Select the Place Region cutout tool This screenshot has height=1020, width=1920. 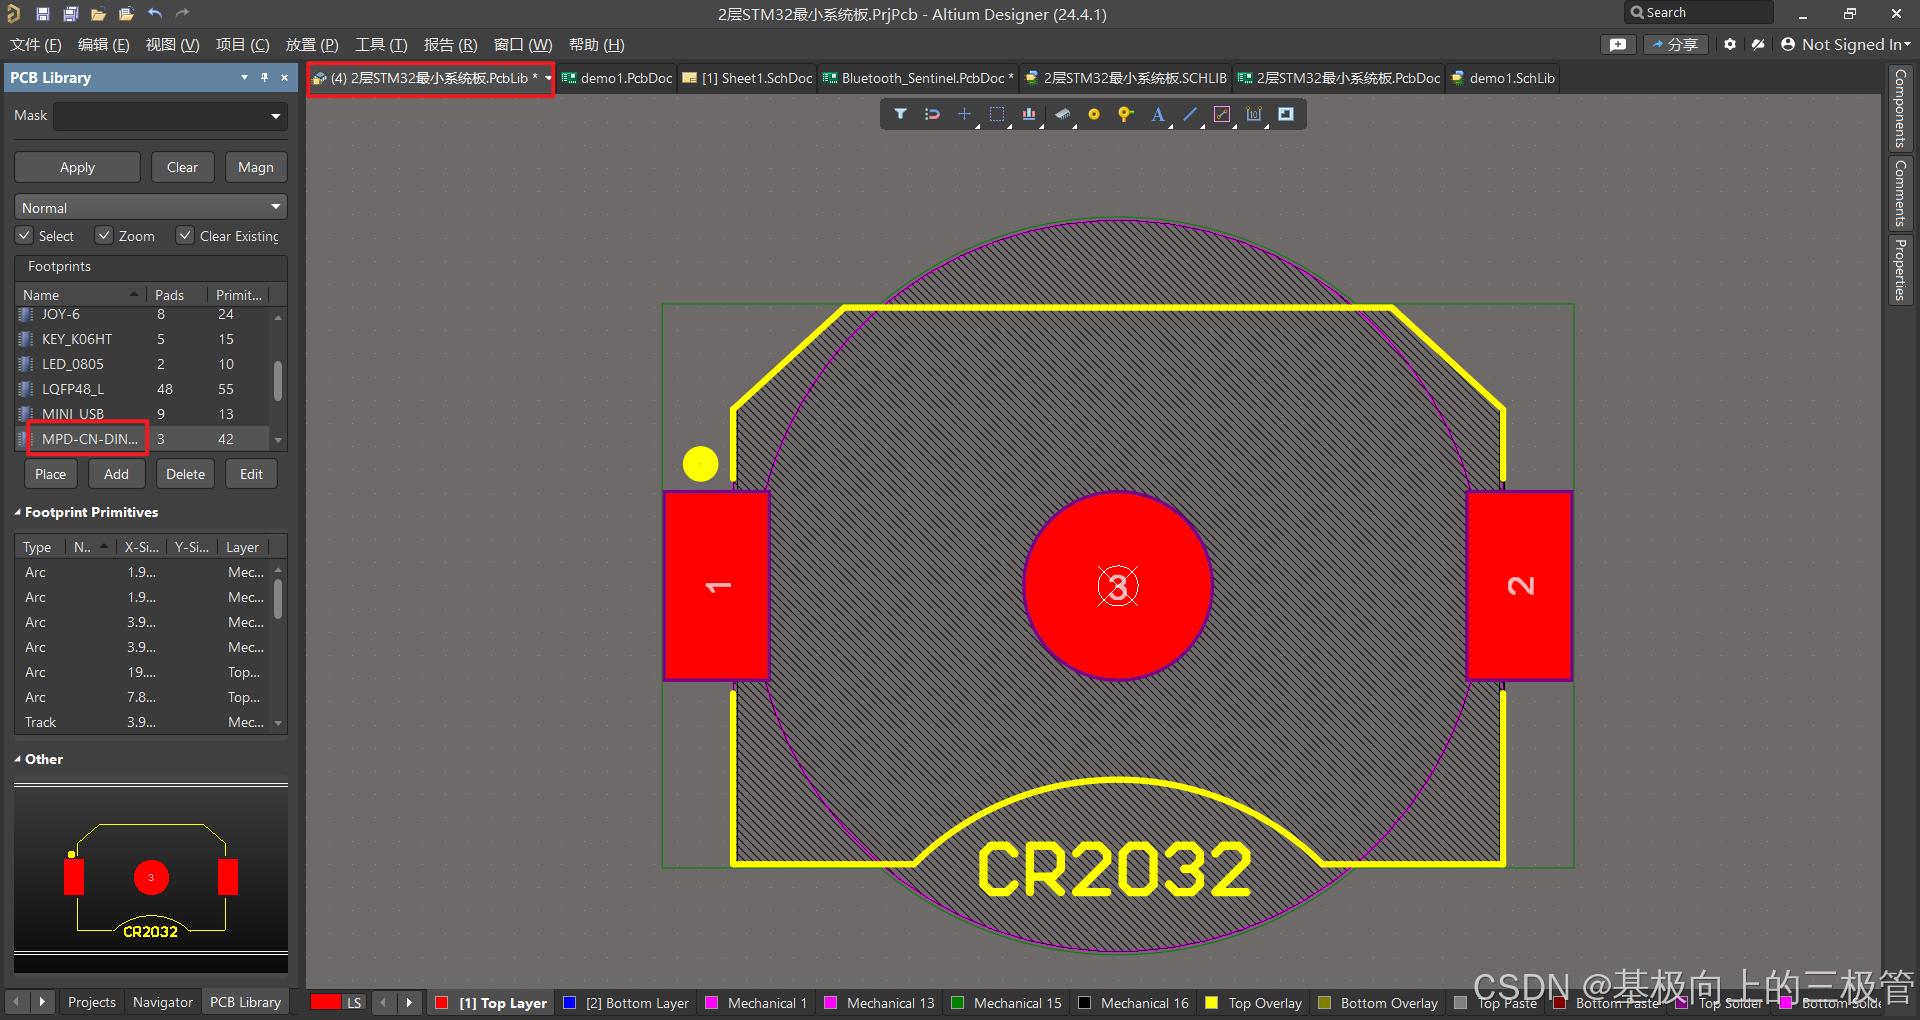point(1286,114)
